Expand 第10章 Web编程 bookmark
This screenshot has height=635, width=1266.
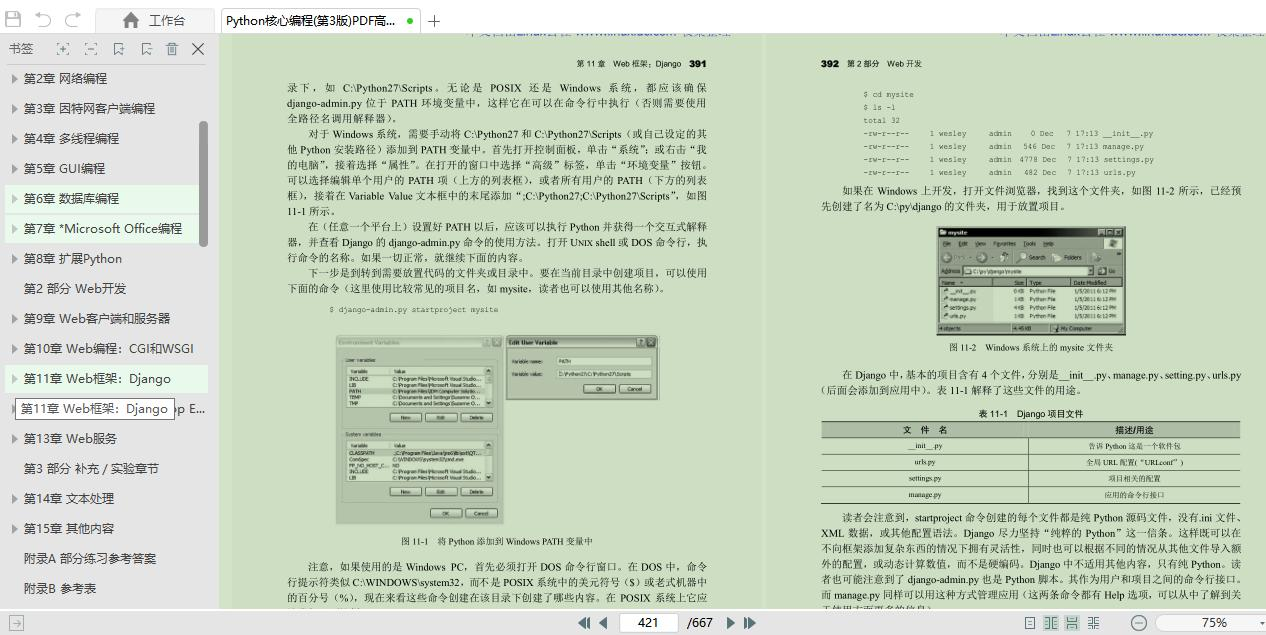14,348
